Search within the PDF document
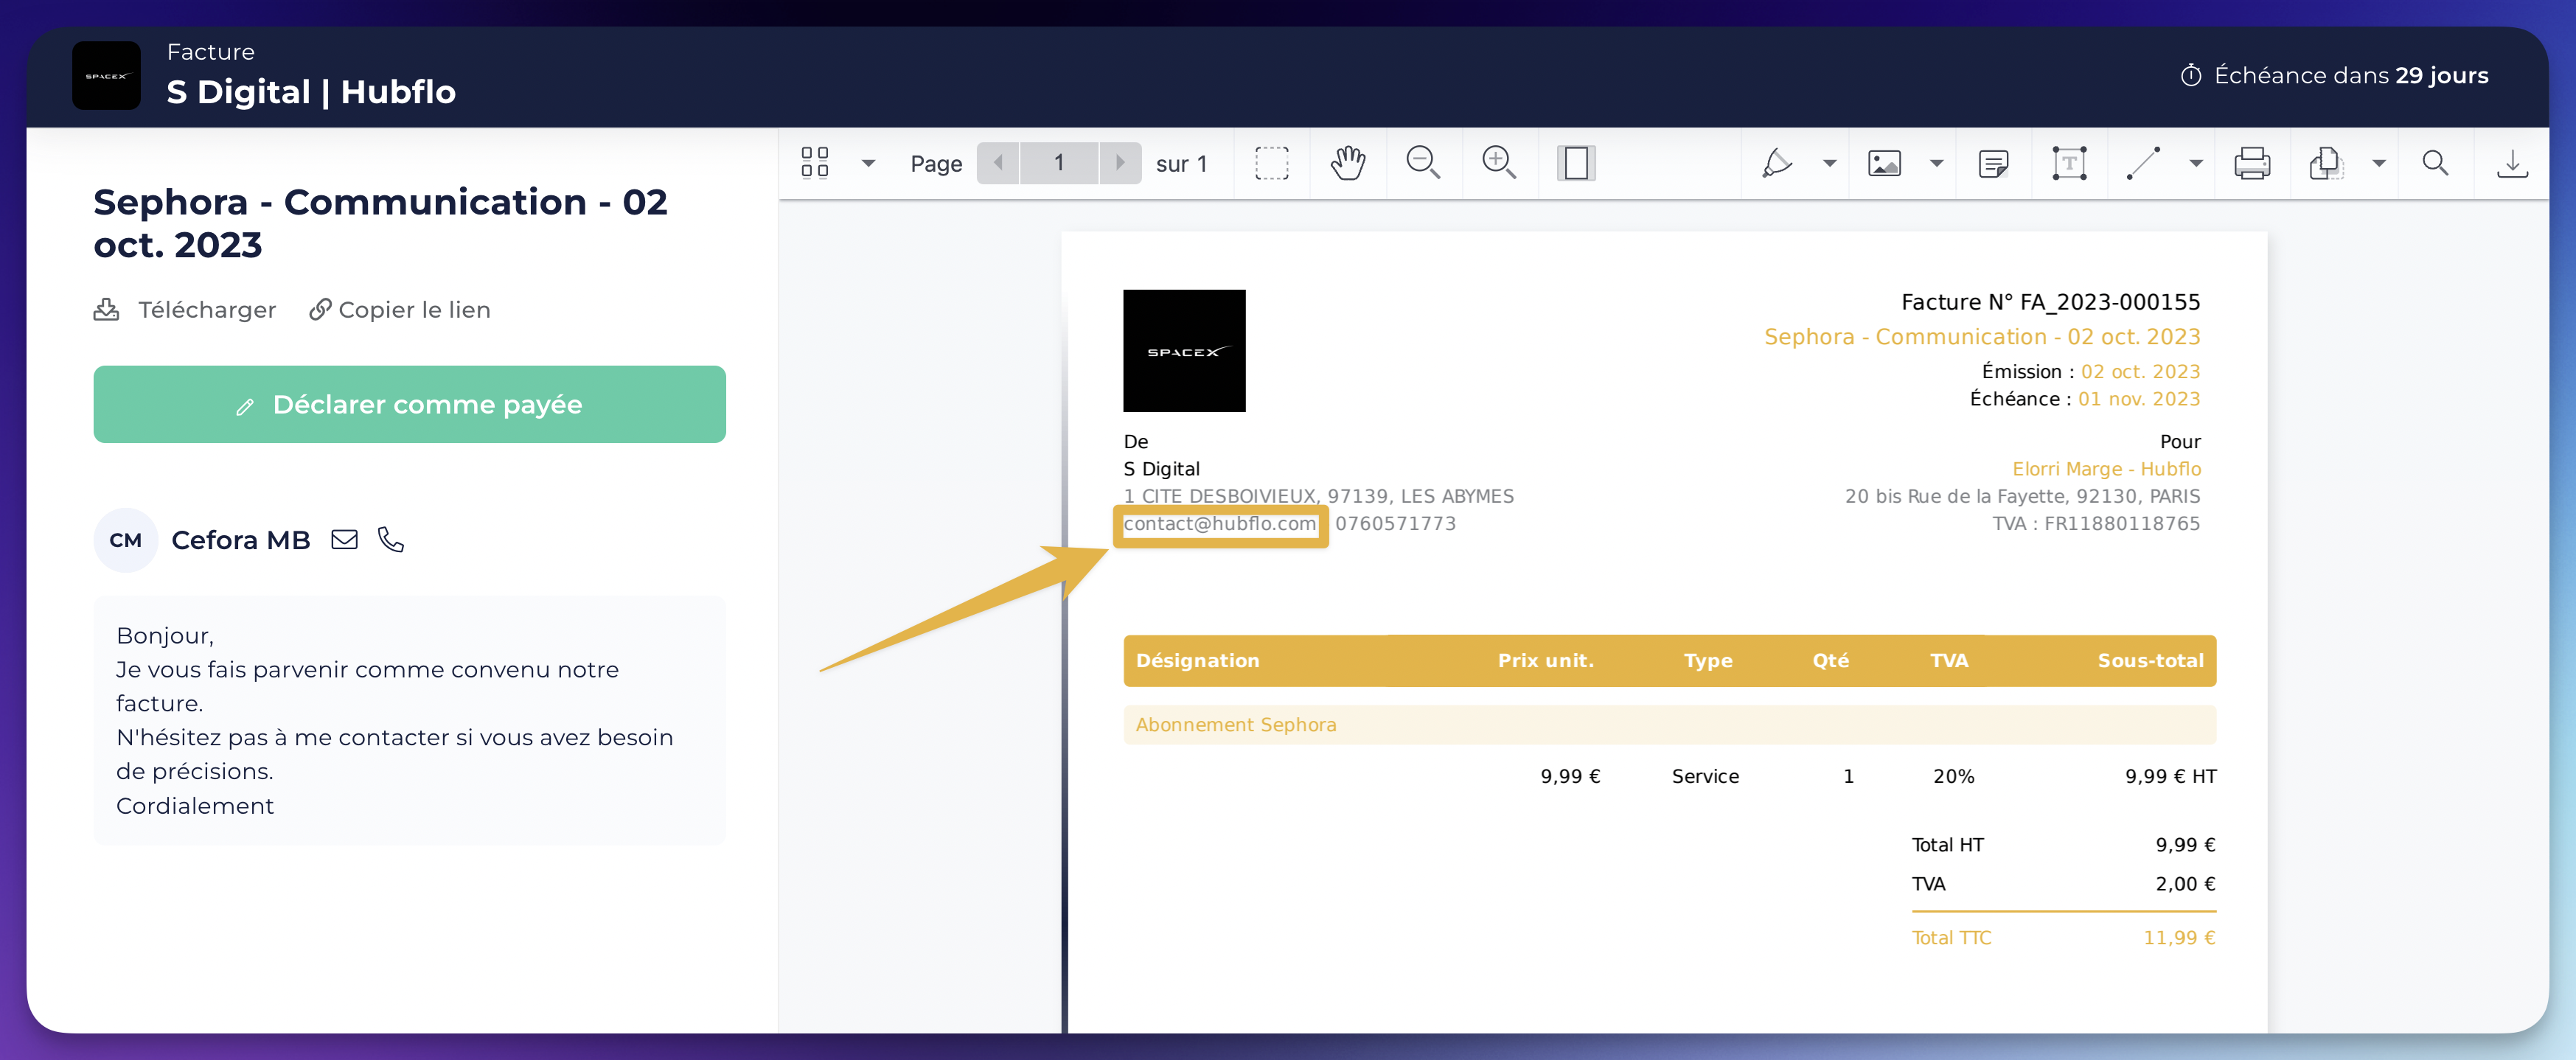This screenshot has width=2576, height=1060. 2435,163
